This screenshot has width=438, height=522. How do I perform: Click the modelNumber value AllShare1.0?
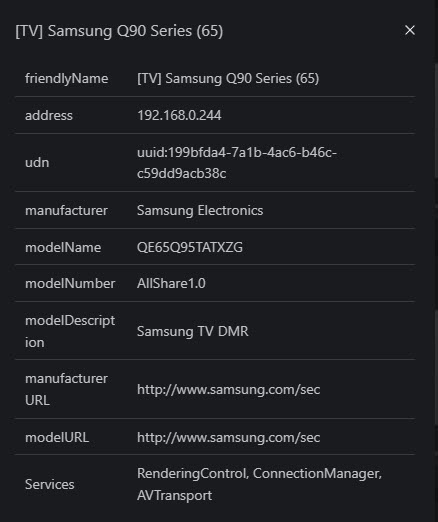tap(171, 283)
